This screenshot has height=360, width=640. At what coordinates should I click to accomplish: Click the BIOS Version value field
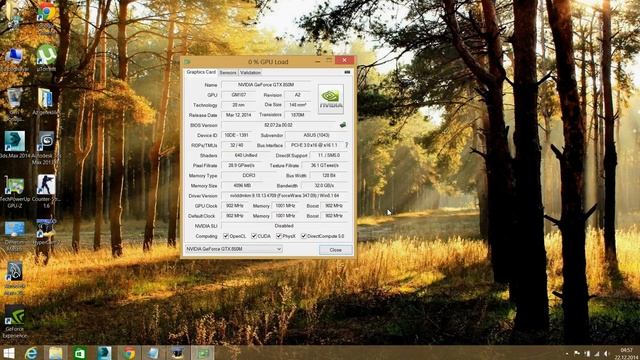click(x=279, y=125)
